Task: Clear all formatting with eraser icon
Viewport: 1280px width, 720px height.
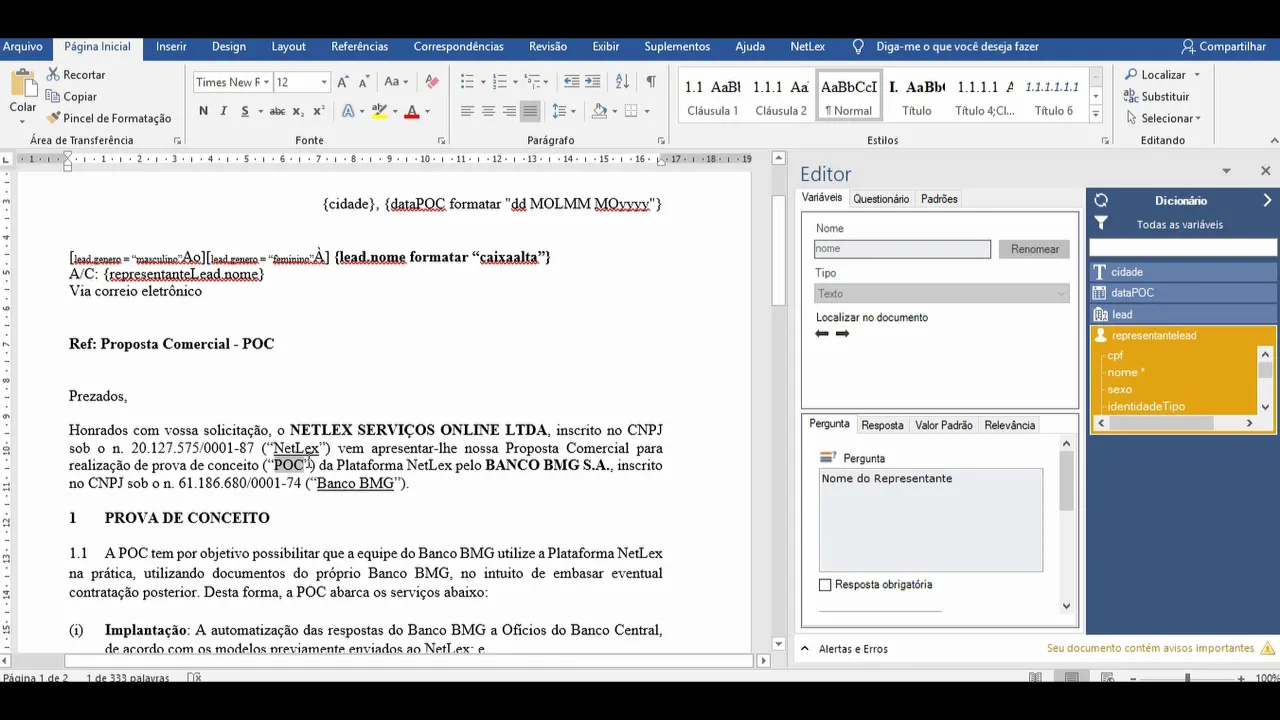Action: [x=432, y=82]
